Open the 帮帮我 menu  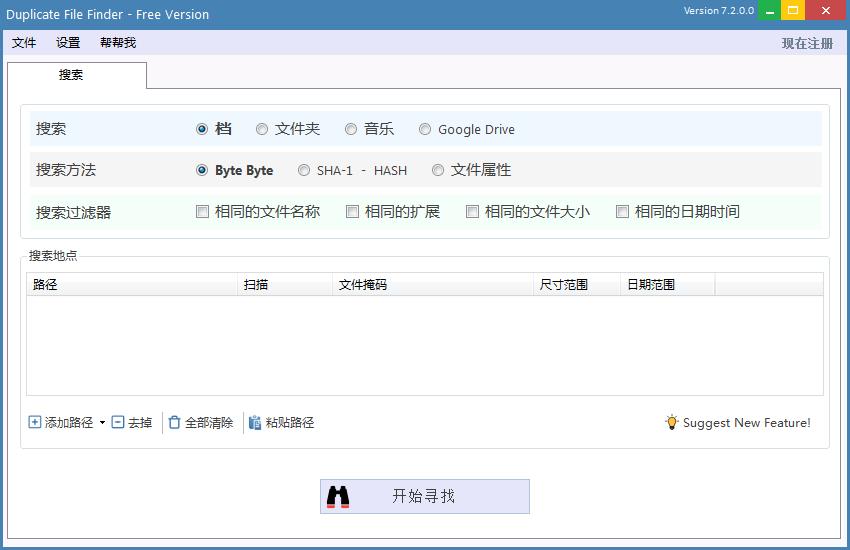[118, 43]
